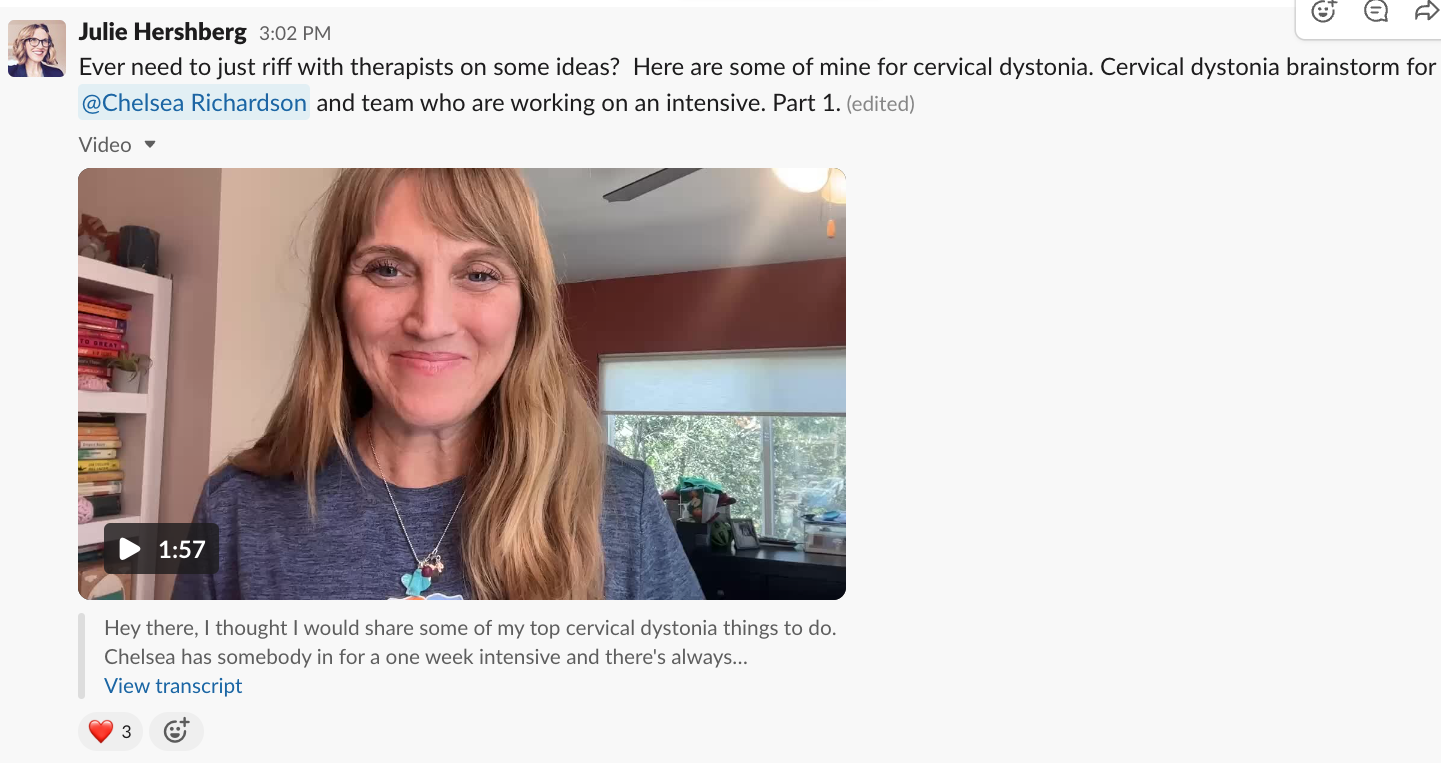Viewport: 1441px width, 766px height.
Task: Click the transcript preview starting 'Hey there'
Action: point(470,643)
